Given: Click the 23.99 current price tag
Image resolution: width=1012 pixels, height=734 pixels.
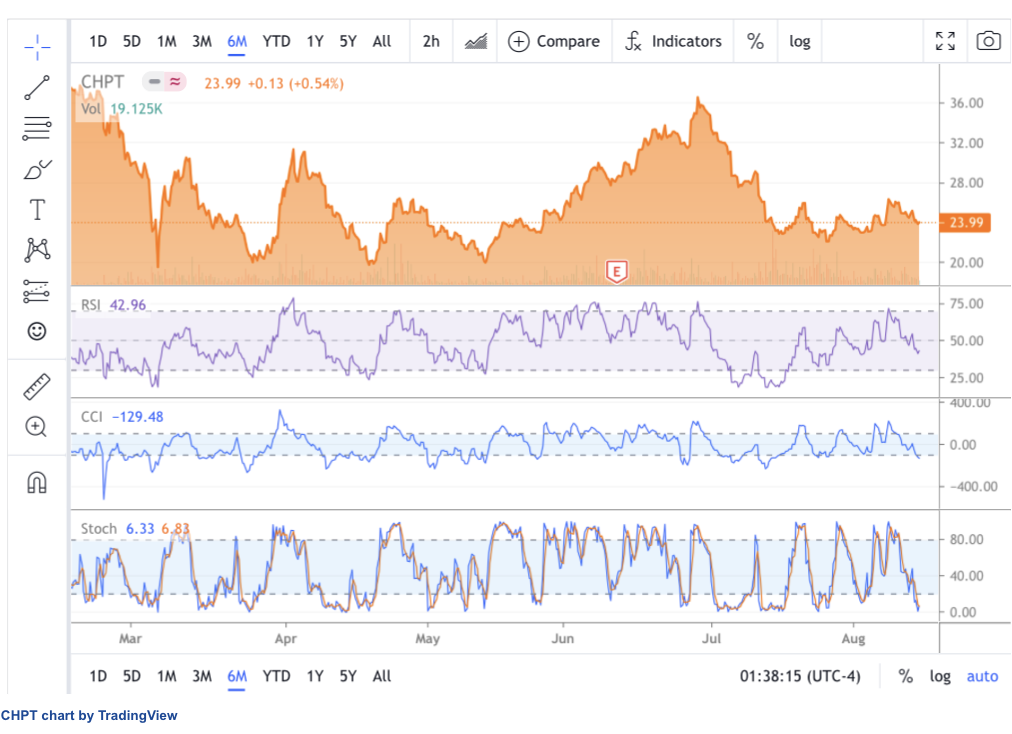Looking at the screenshot, I should click(x=966, y=223).
